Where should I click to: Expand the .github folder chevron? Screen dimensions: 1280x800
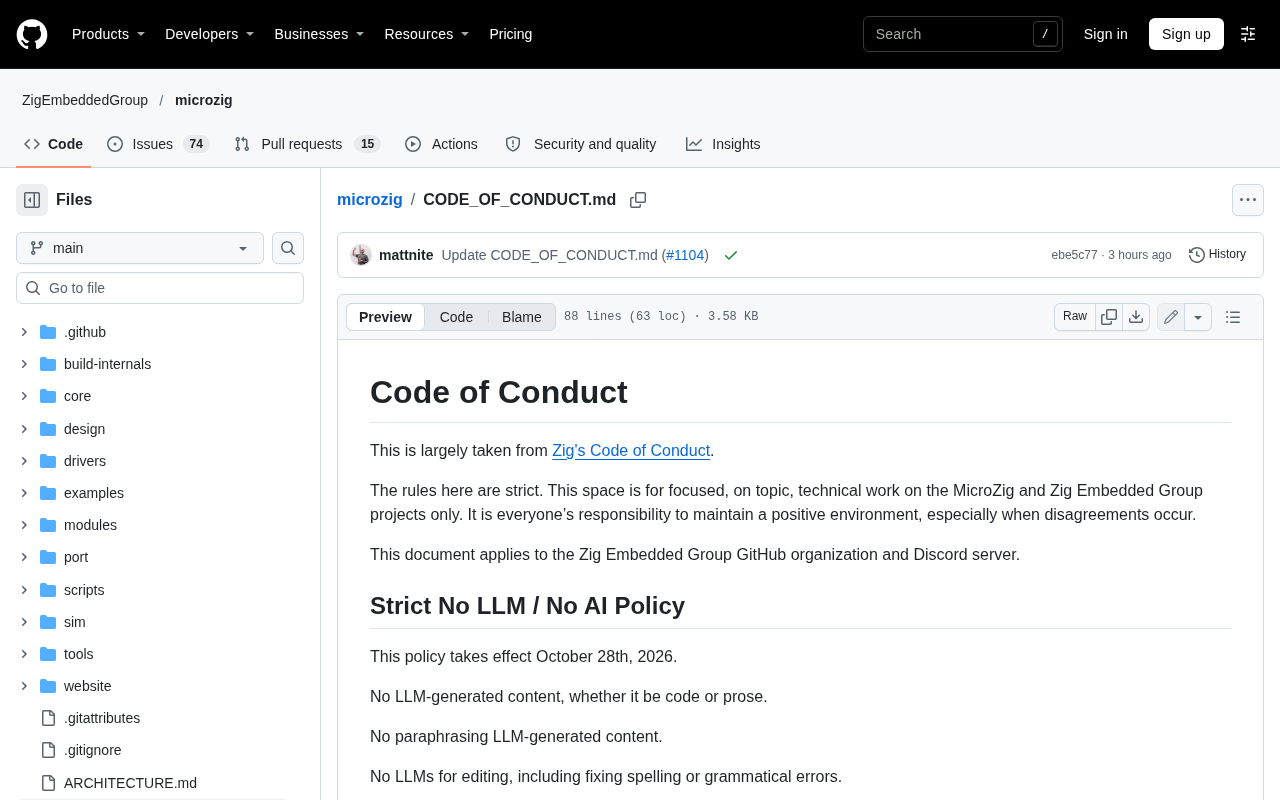pyautogui.click(x=24, y=332)
